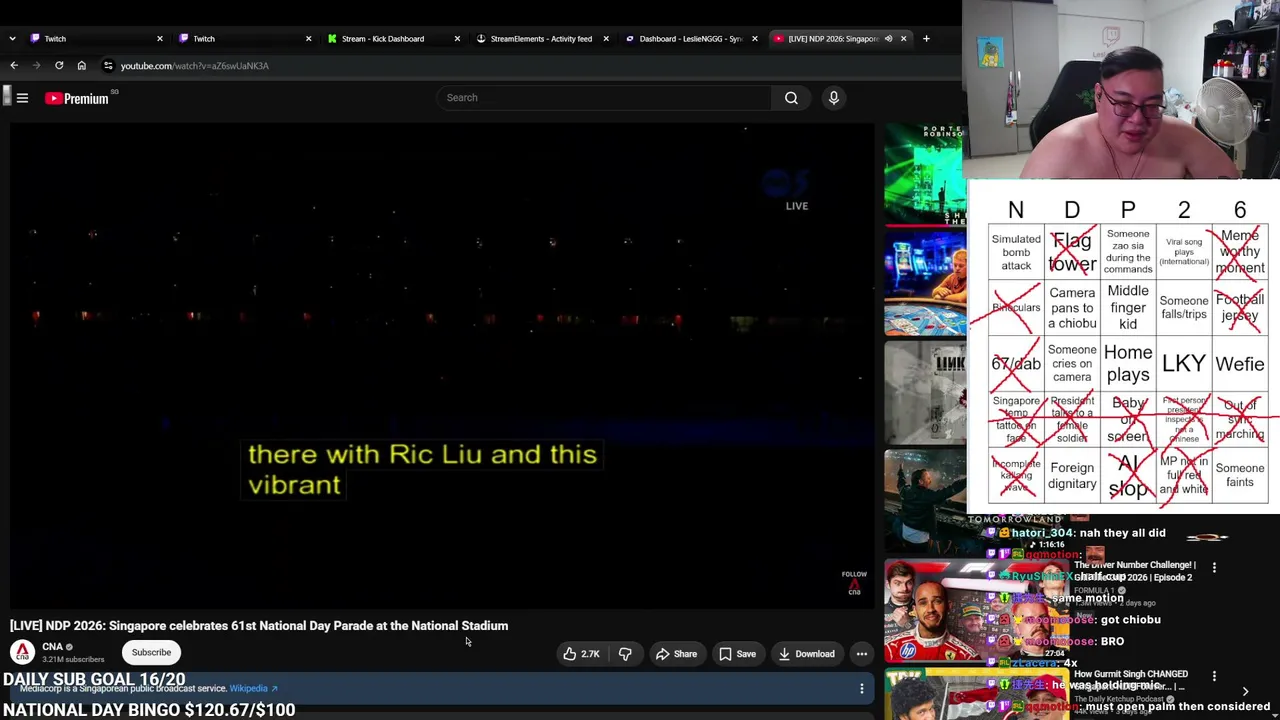The height and width of the screenshot is (720, 1280).
Task: Select the NDP 2026 video title text
Action: point(259,626)
